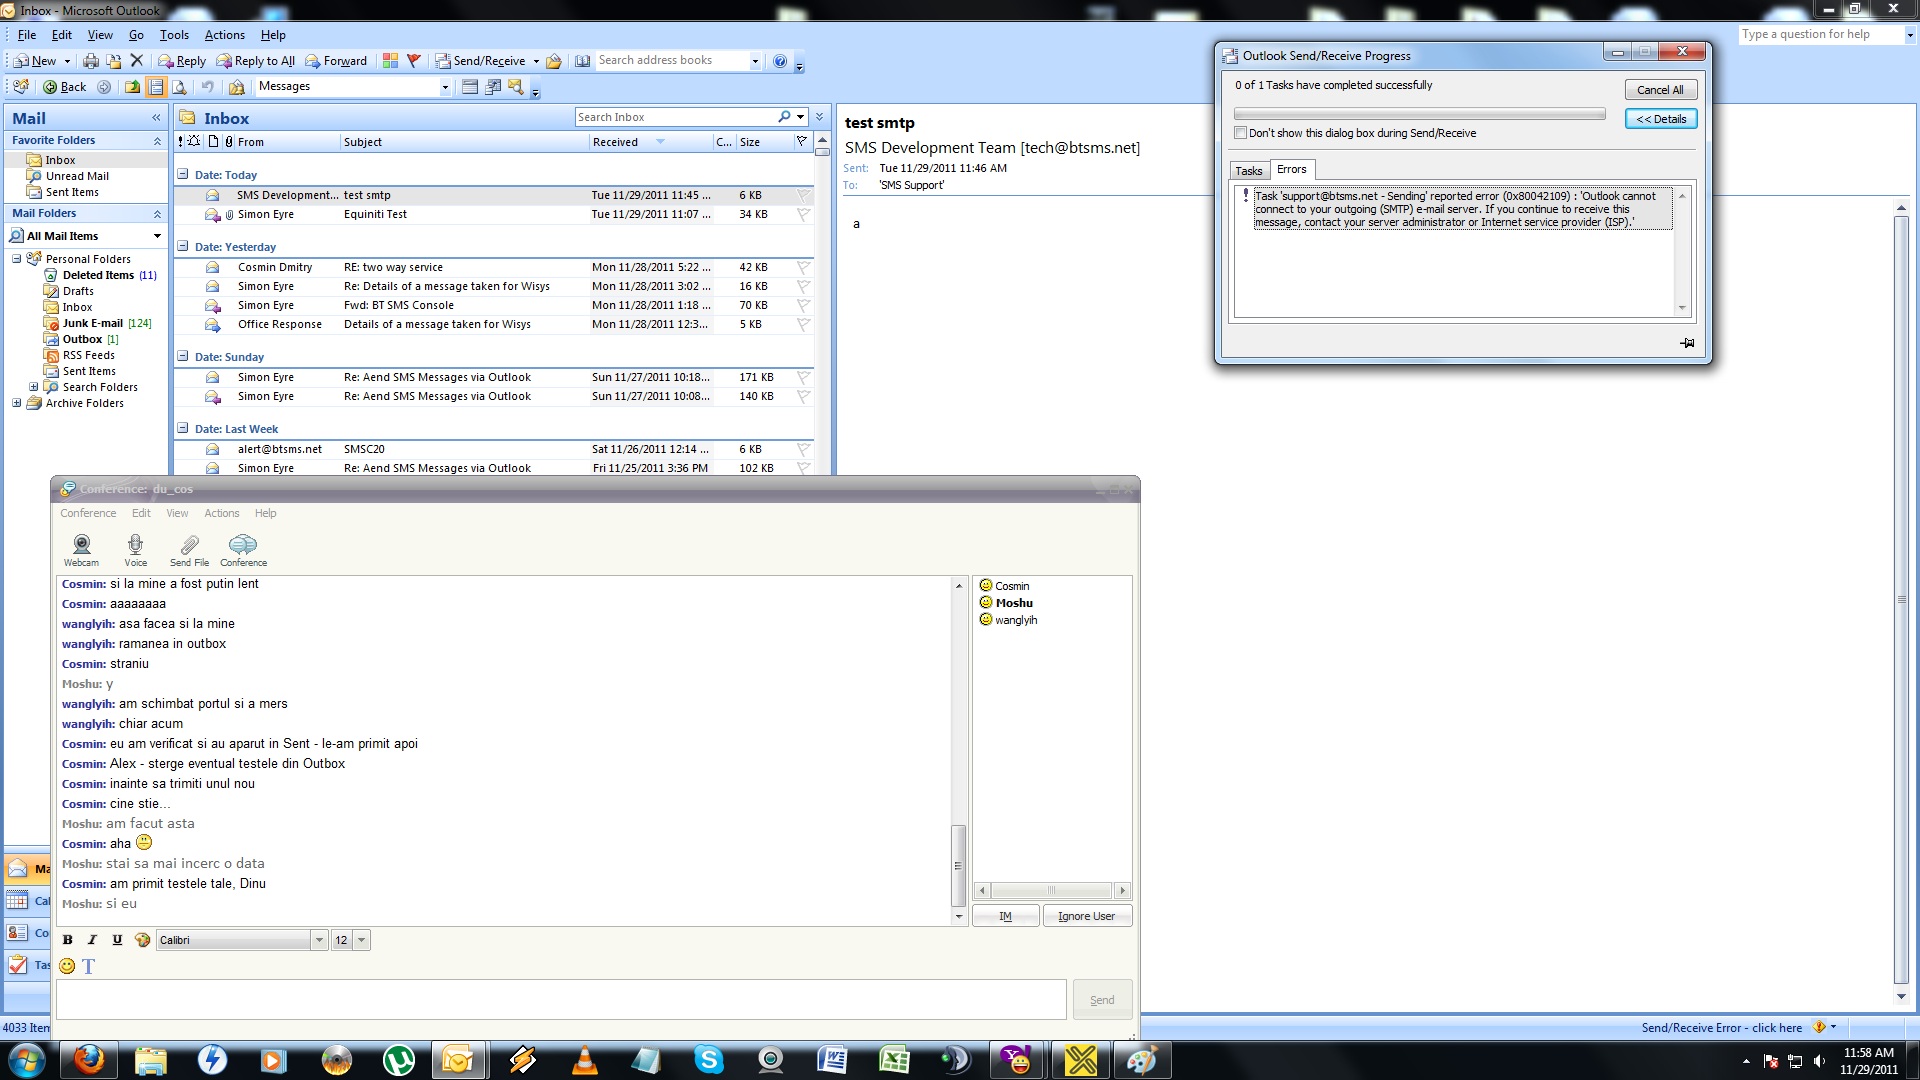Check 'Don't show this dialog box' option
Viewport: 1920px width, 1080px height.
(x=1241, y=133)
